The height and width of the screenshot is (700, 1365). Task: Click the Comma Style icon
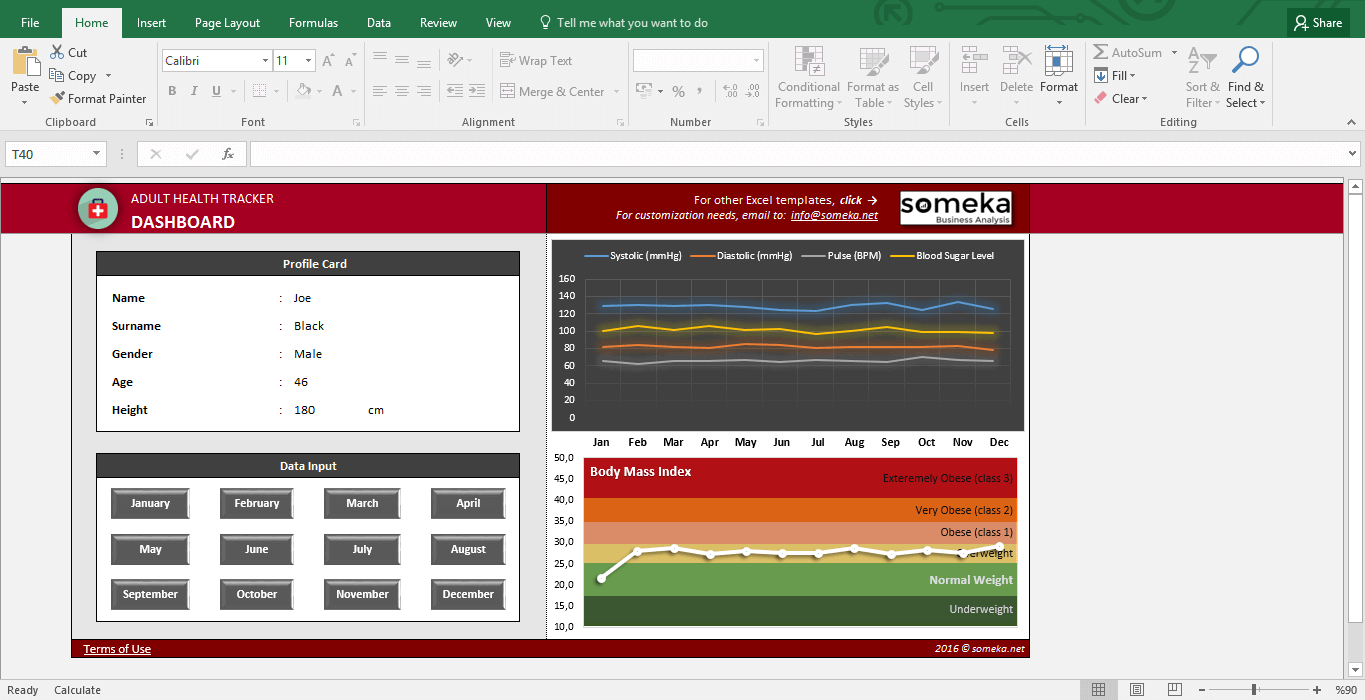pos(700,92)
